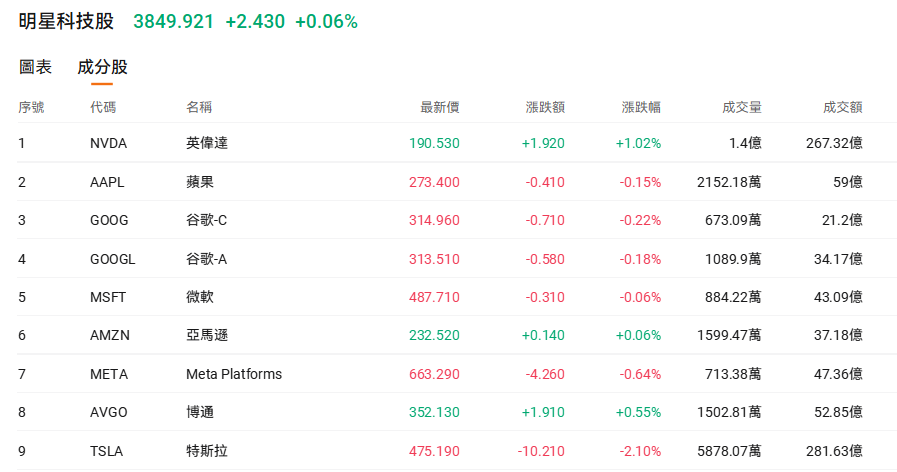897x472 pixels.
Task: Sort by 成交量 column header
Action: coord(741,108)
